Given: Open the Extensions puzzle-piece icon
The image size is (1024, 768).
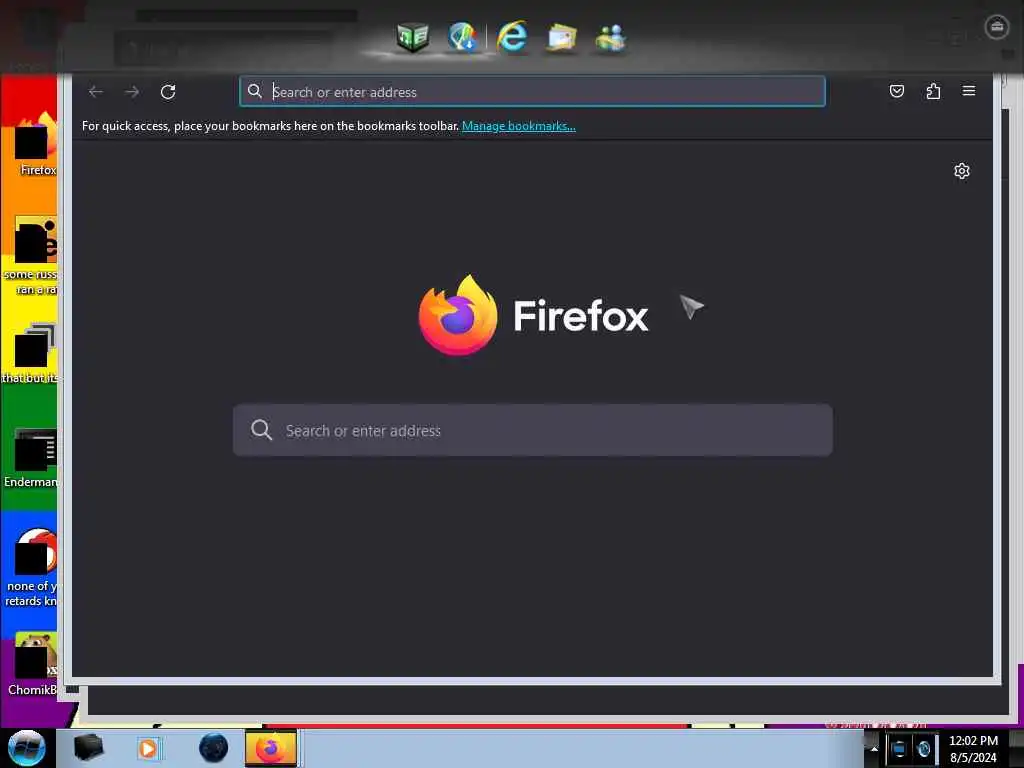Looking at the screenshot, I should coord(933,91).
